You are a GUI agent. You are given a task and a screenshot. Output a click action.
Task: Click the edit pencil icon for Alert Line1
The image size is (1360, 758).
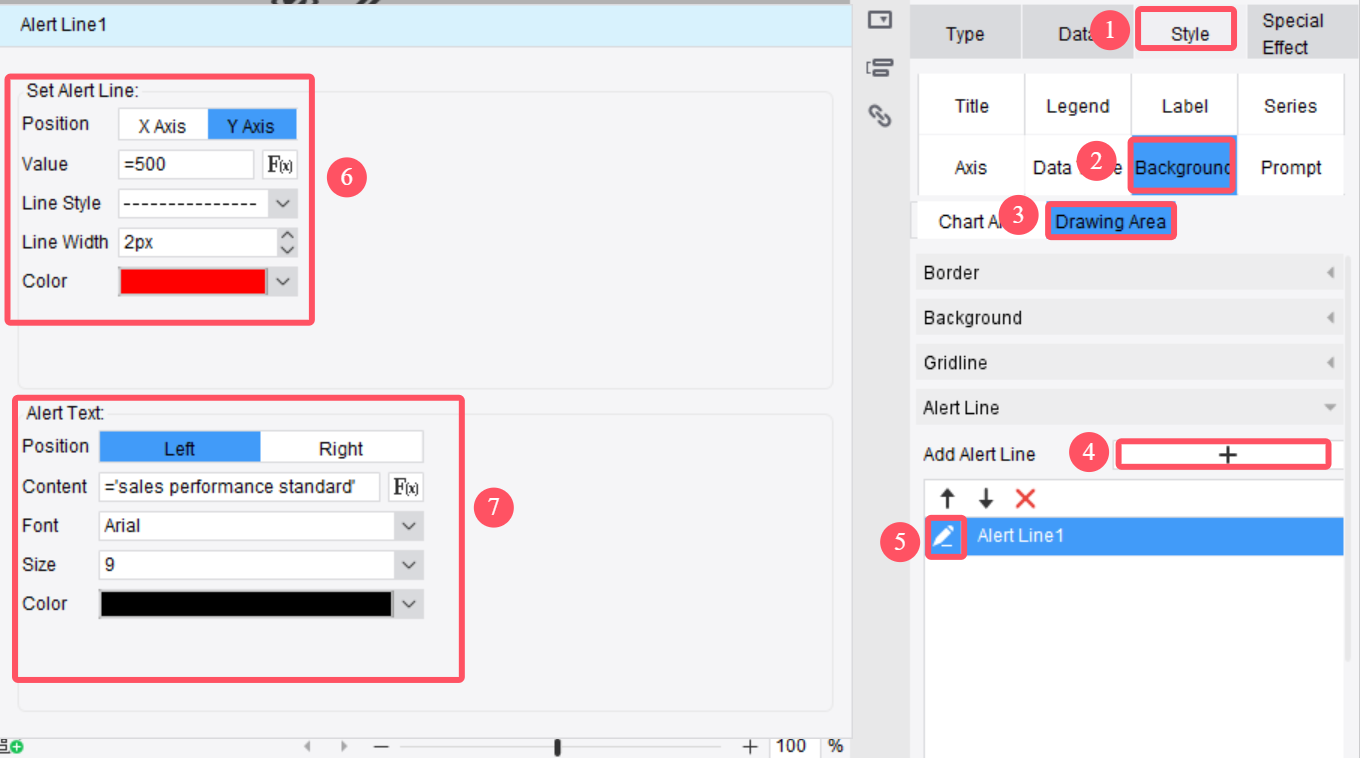[945, 538]
